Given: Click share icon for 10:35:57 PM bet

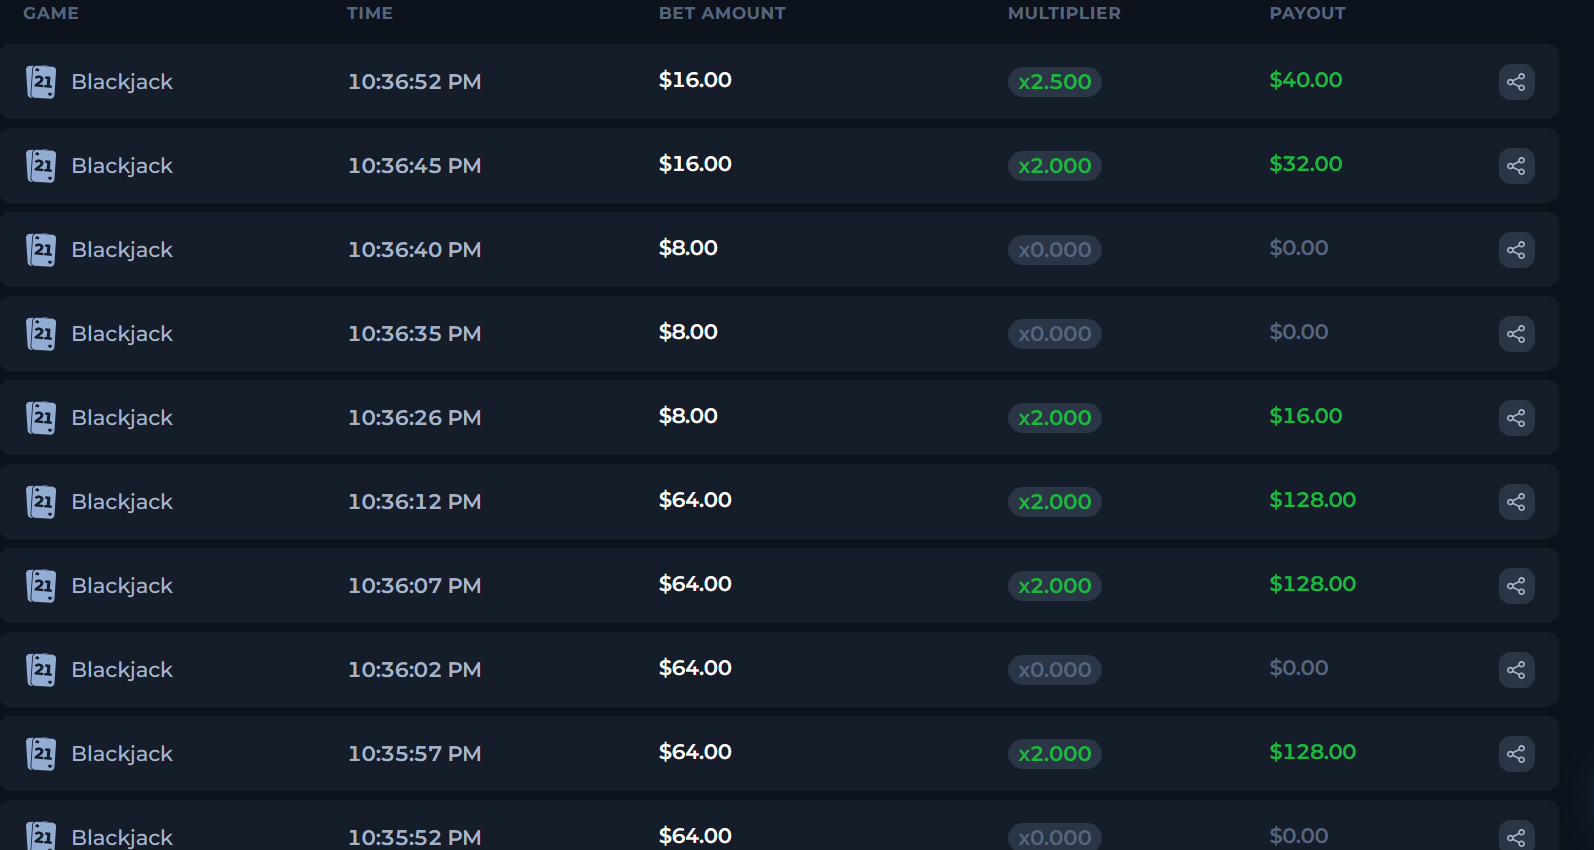Looking at the screenshot, I should (1516, 754).
